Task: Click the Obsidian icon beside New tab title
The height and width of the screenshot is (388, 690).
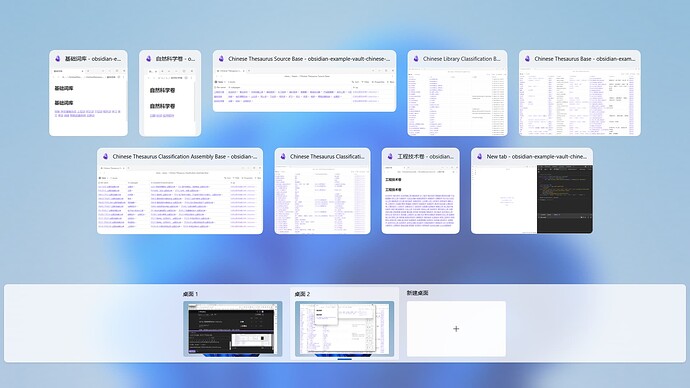Action: tap(479, 156)
